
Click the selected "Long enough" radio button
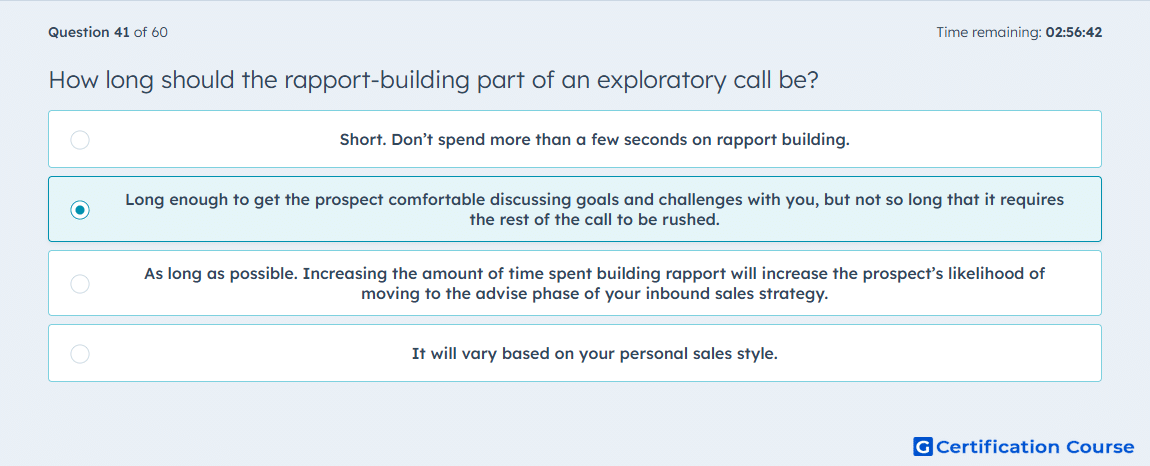coord(80,210)
